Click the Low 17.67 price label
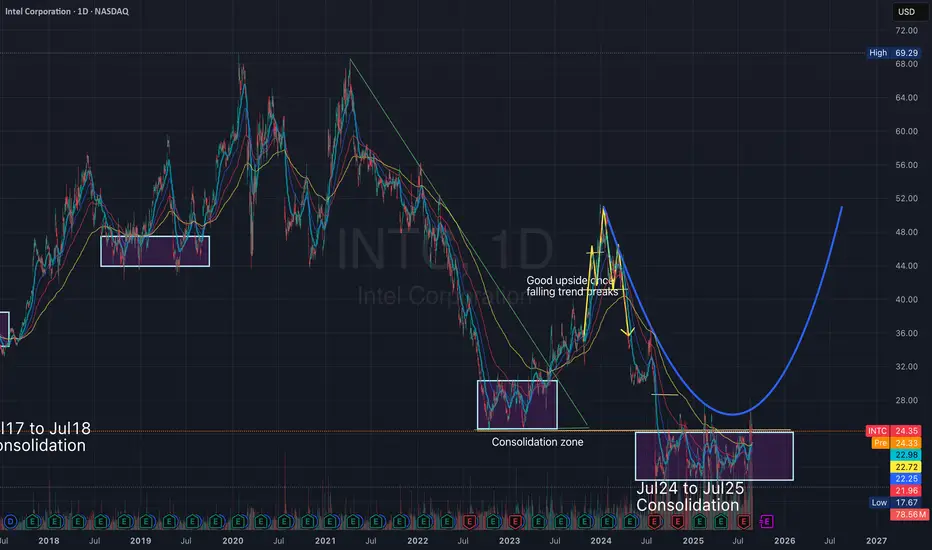This screenshot has width=932, height=550. click(895, 502)
